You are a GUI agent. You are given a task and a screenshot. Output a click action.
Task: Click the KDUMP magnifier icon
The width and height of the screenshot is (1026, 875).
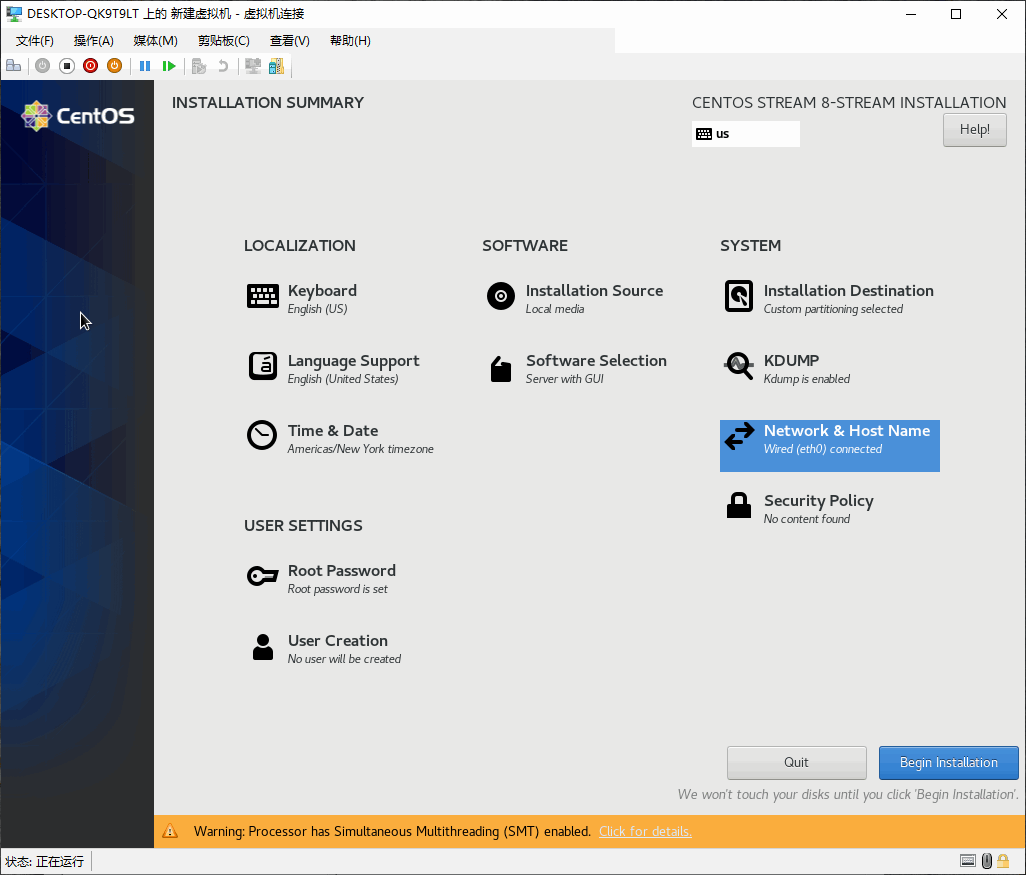coord(739,366)
